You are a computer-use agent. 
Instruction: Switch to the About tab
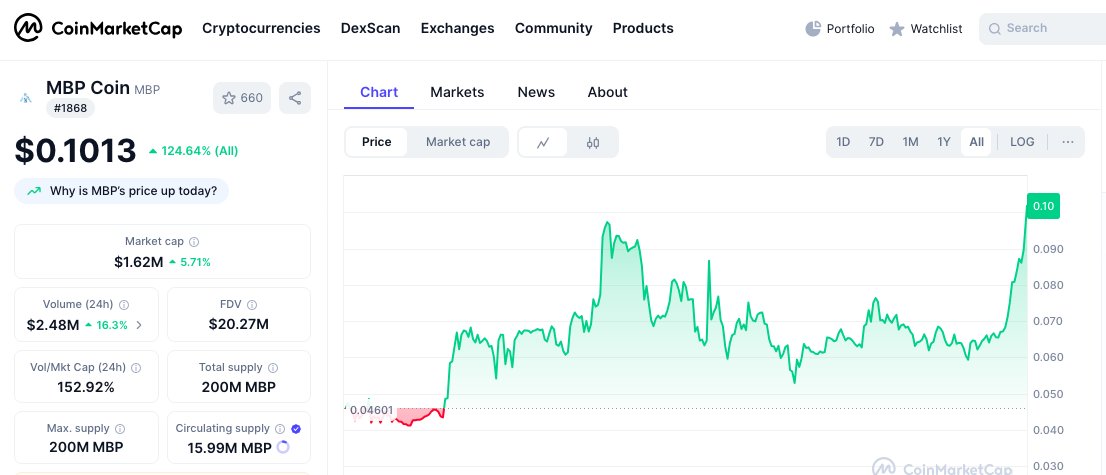tap(607, 92)
